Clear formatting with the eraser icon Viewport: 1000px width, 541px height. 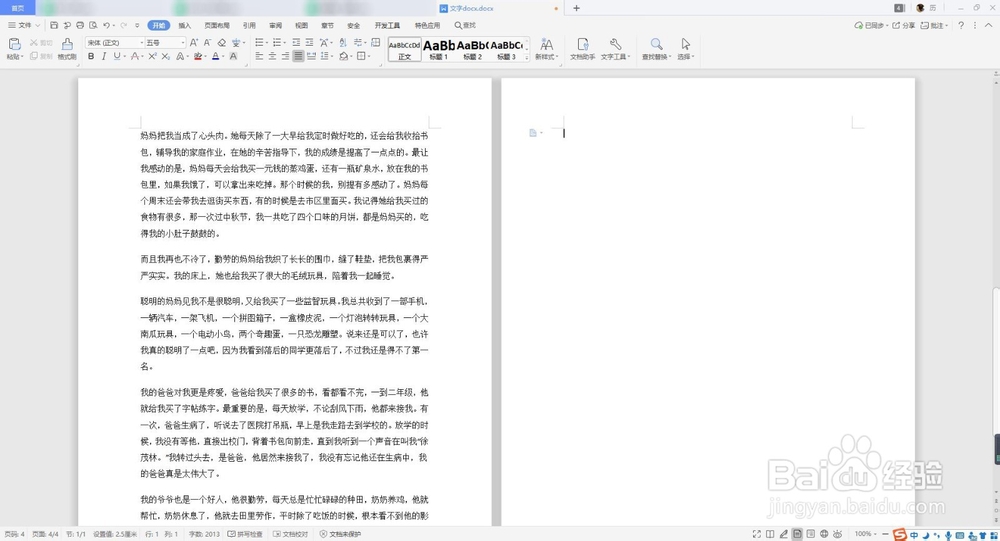tap(221, 43)
